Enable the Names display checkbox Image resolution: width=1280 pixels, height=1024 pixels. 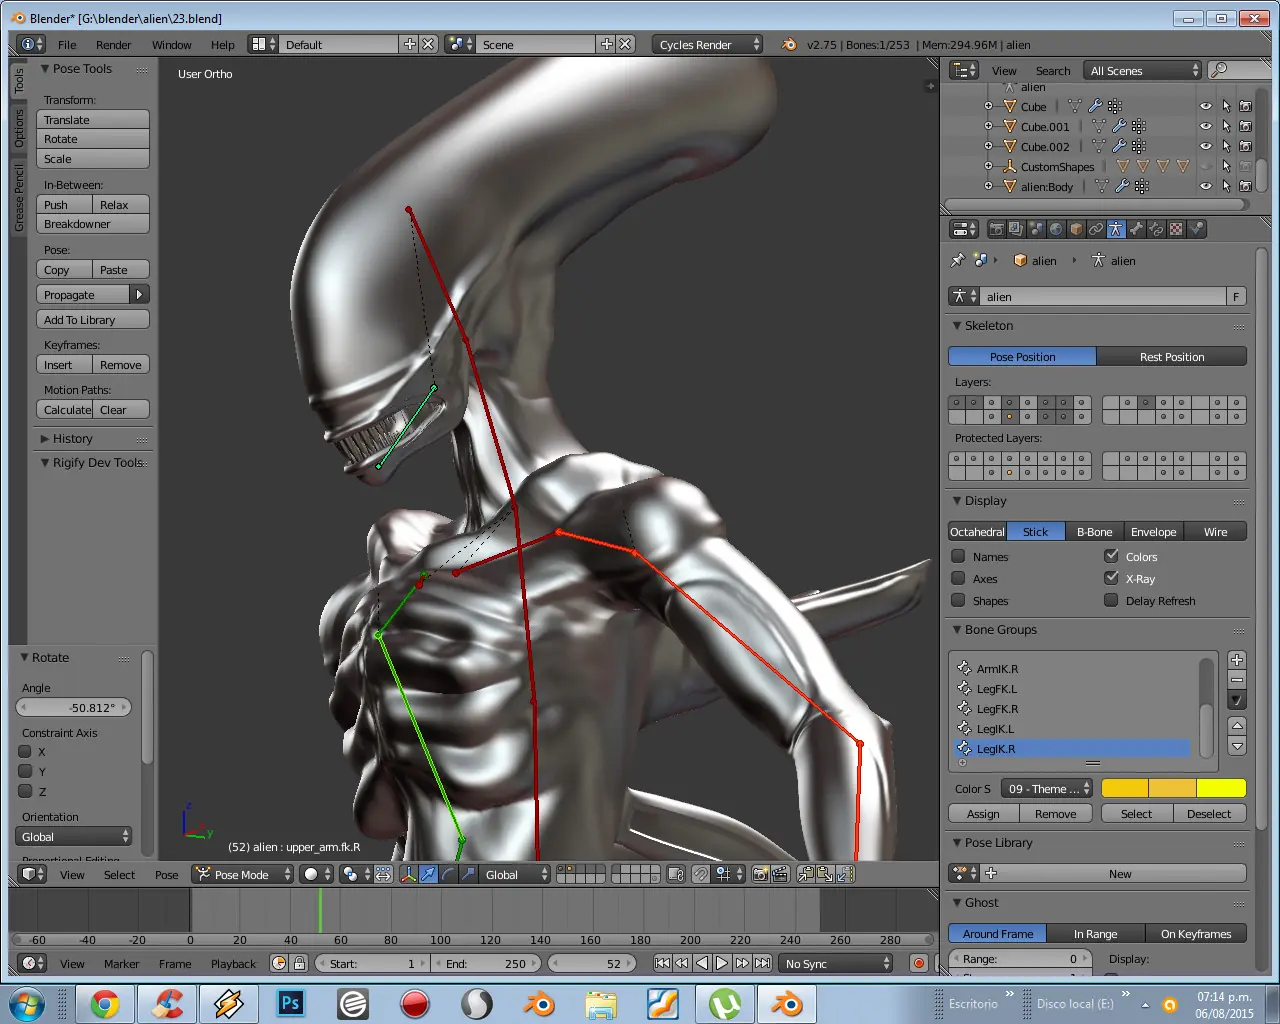tap(958, 556)
